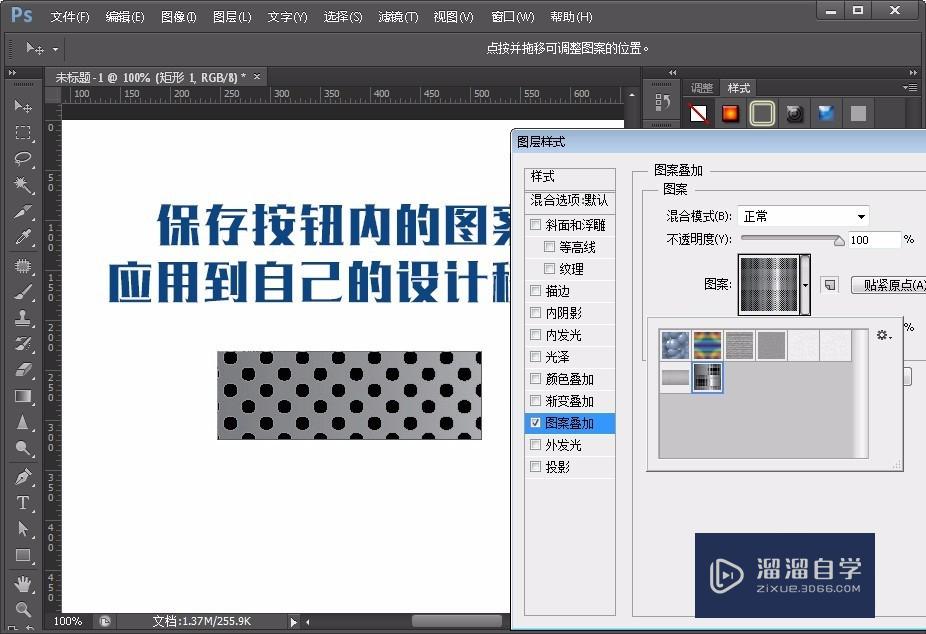This screenshot has width=926, height=634.
Task: Enable the Gradient Overlay checkbox
Action: (536, 401)
